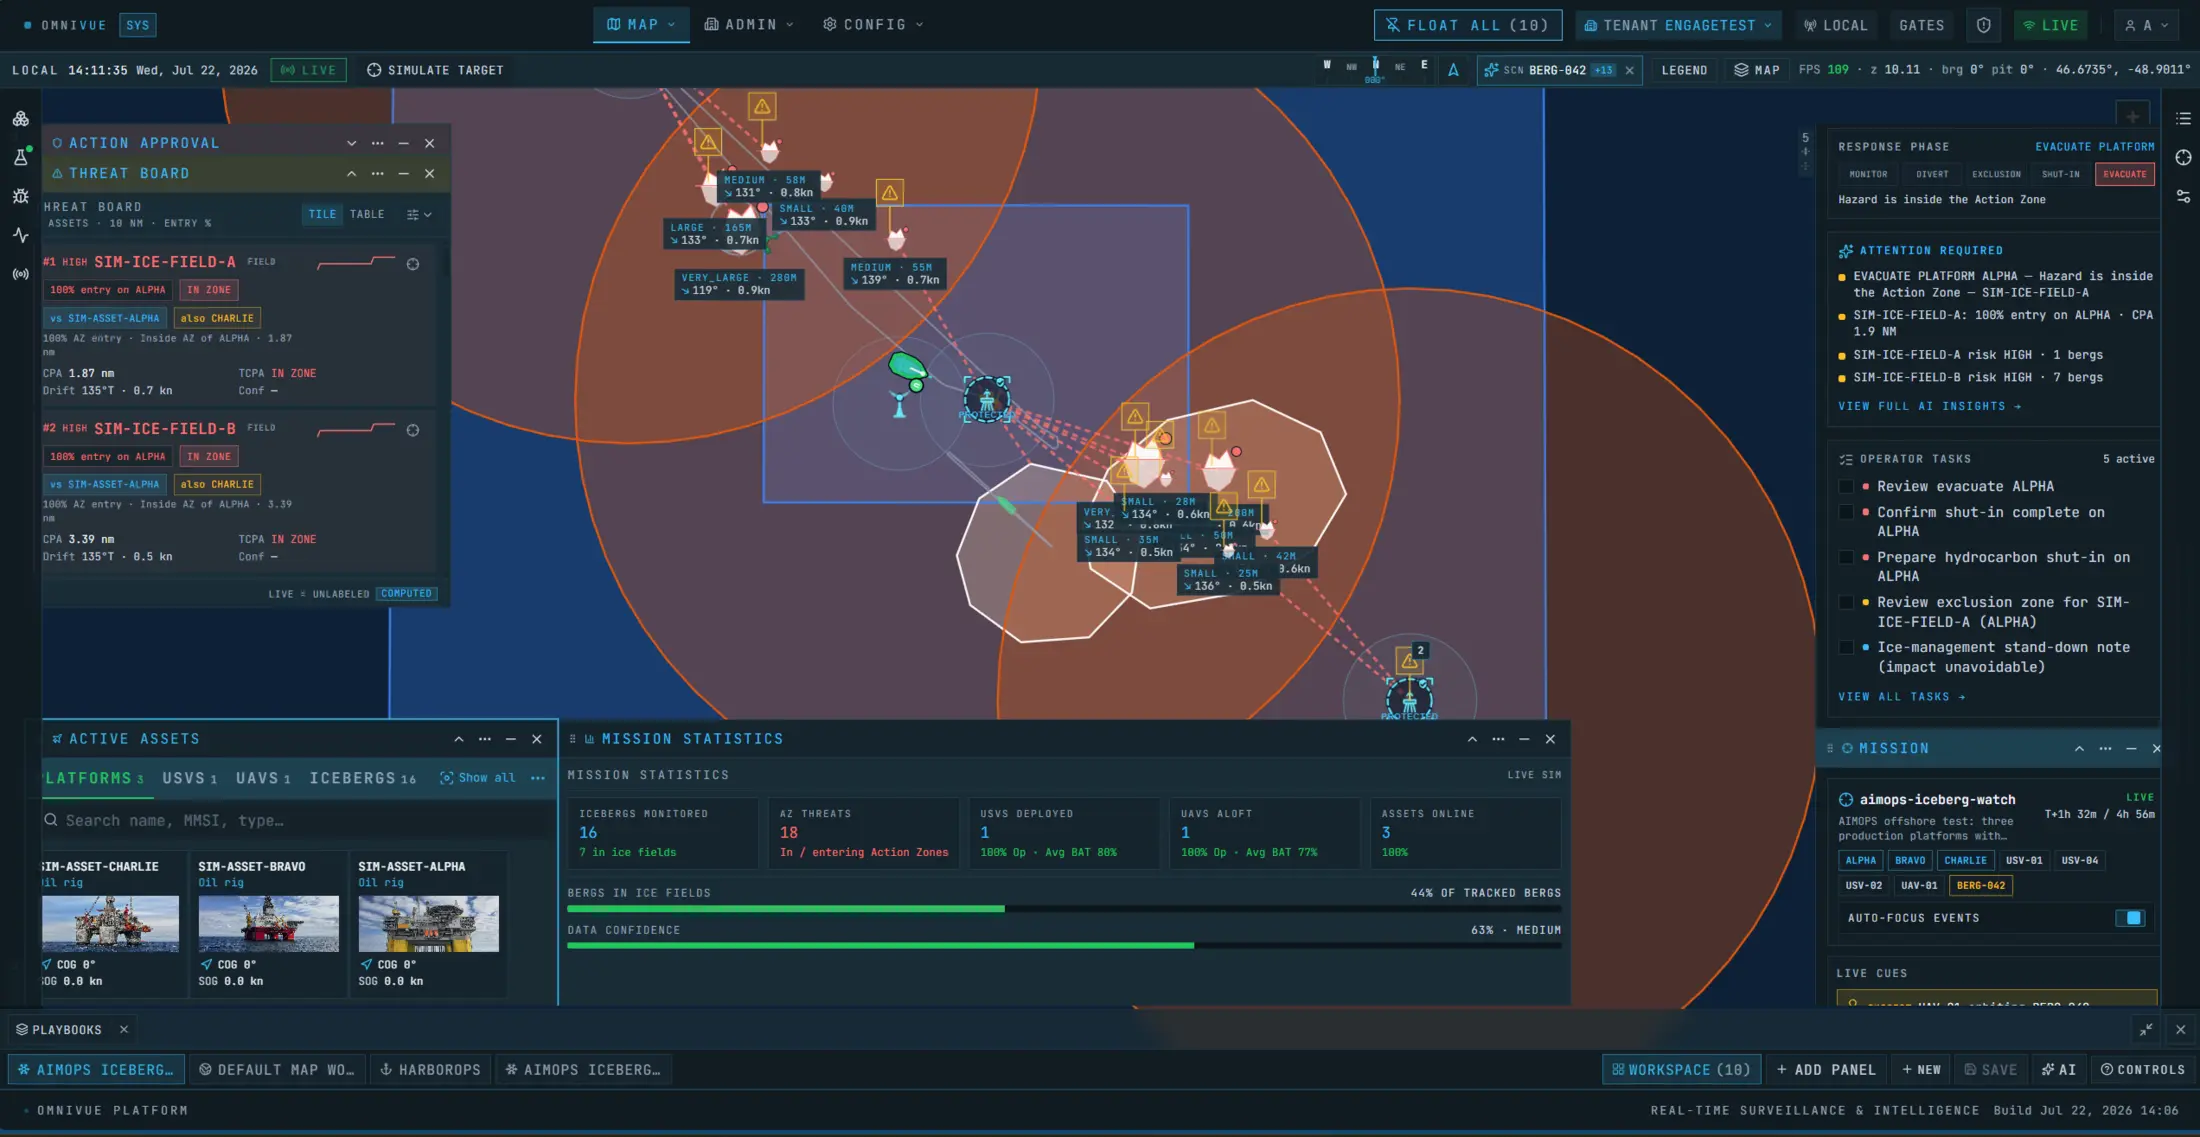Open the broadcast signal icon in left sidebar
Viewport: 2200px width, 1137px height.
[x=20, y=274]
